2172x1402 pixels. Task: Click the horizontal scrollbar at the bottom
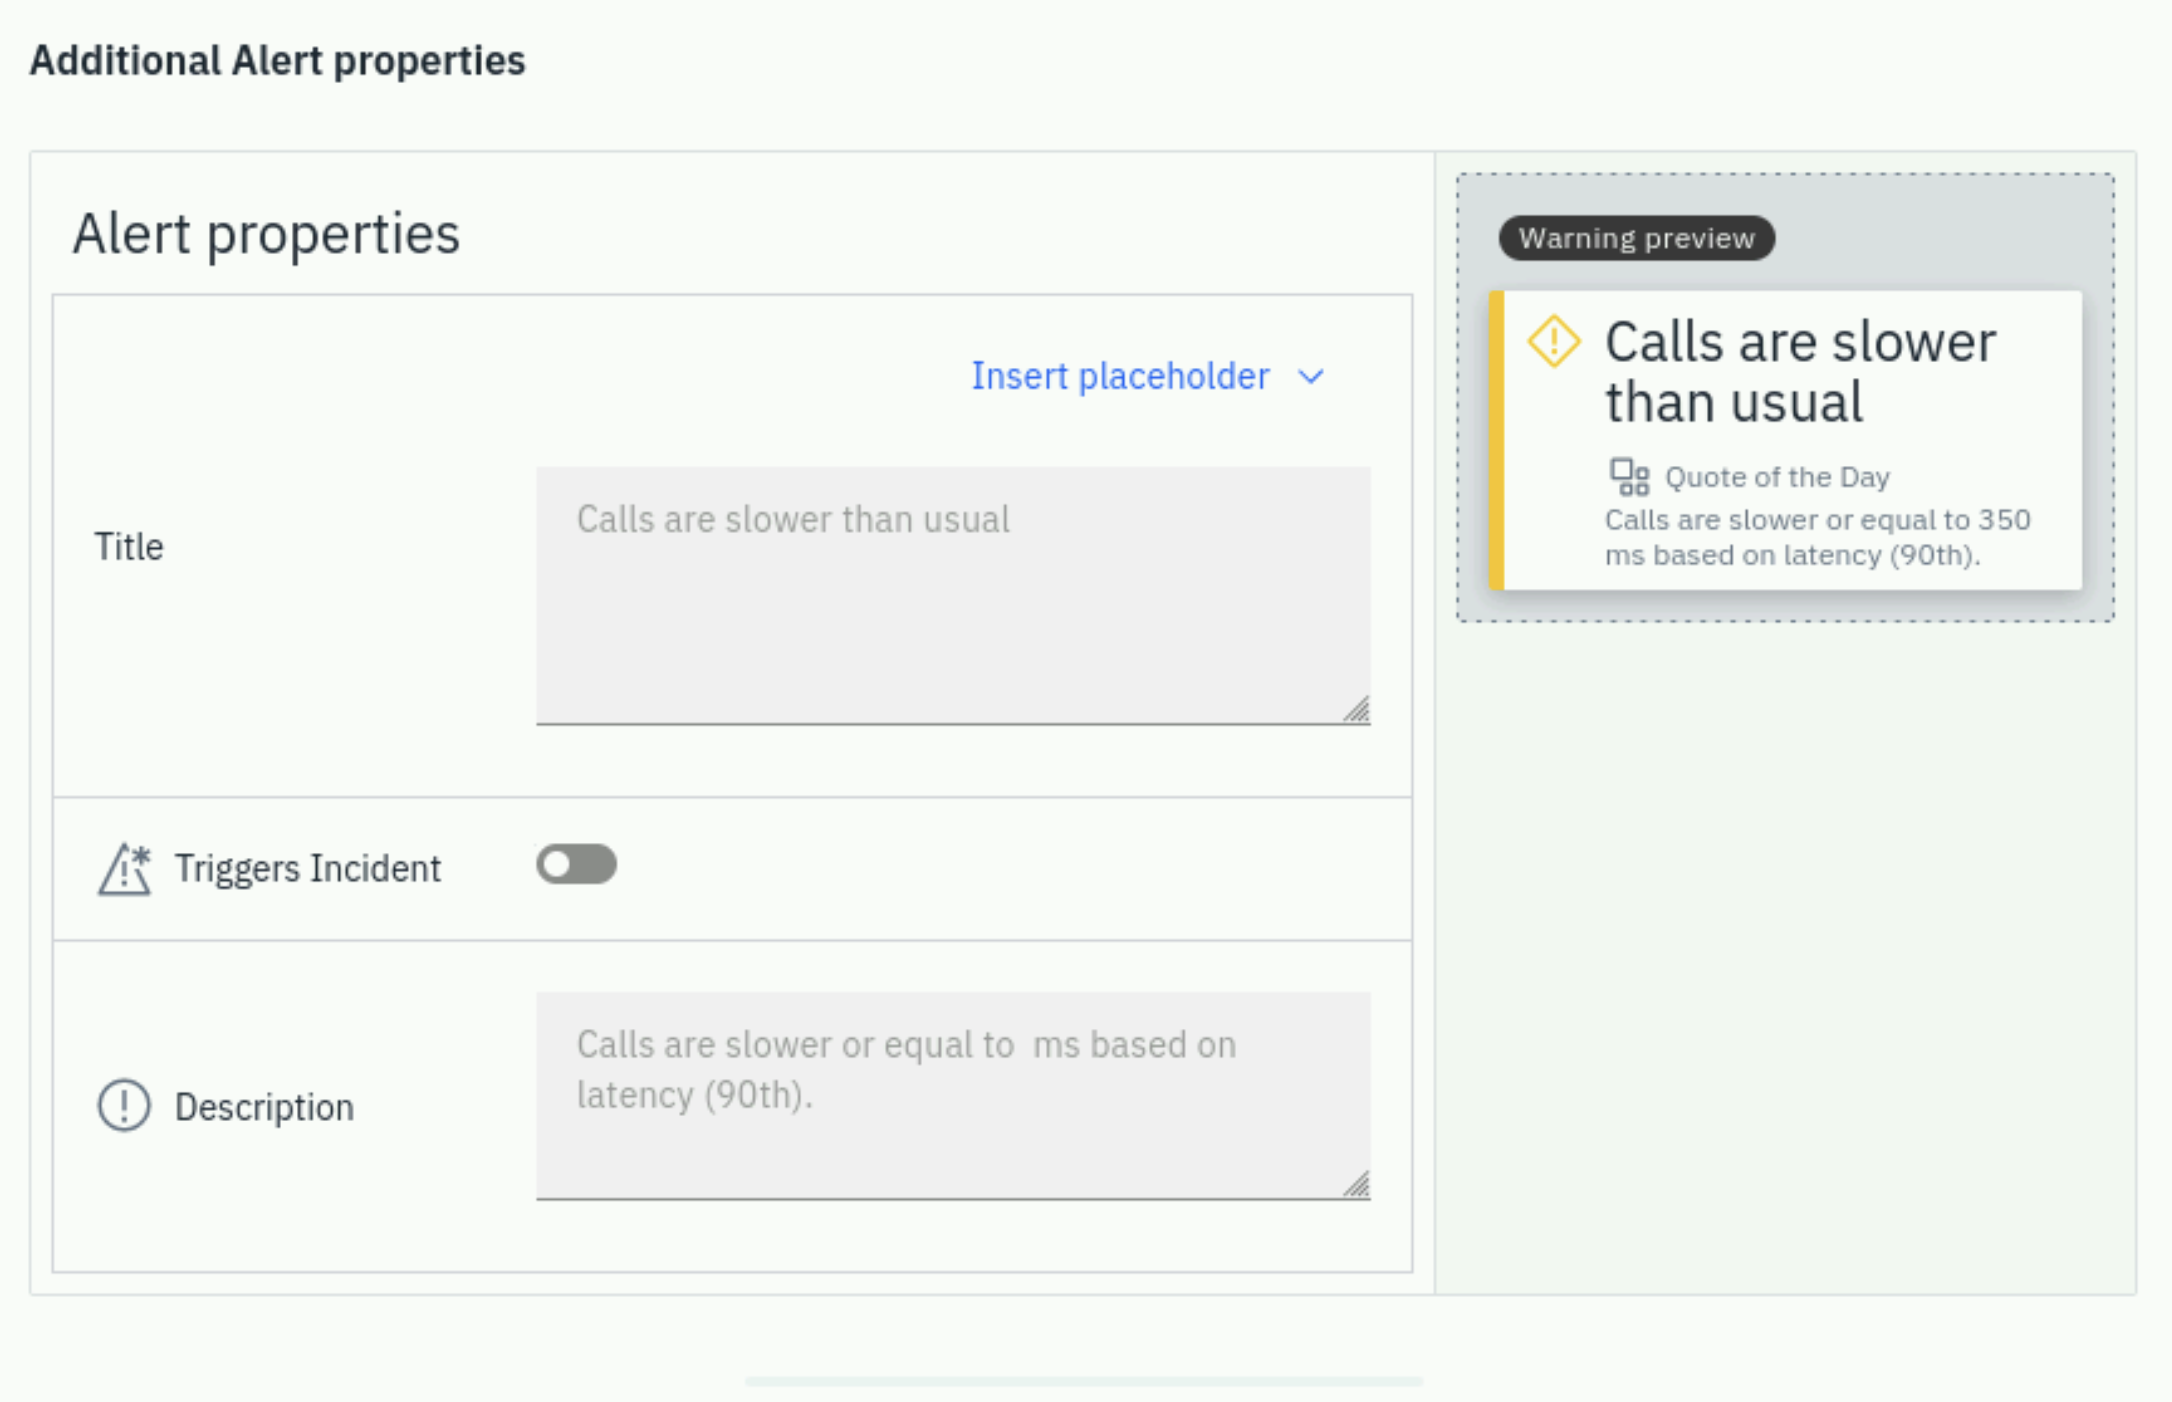1084,1381
